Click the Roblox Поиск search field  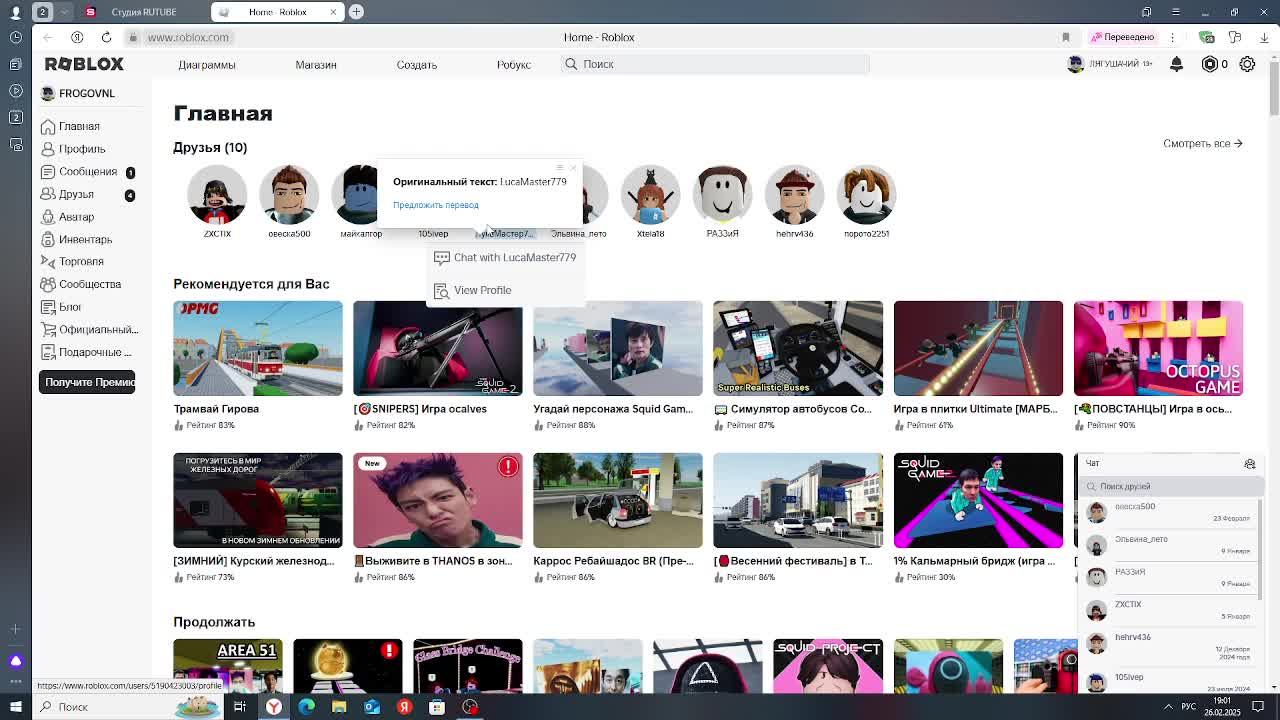pos(715,64)
